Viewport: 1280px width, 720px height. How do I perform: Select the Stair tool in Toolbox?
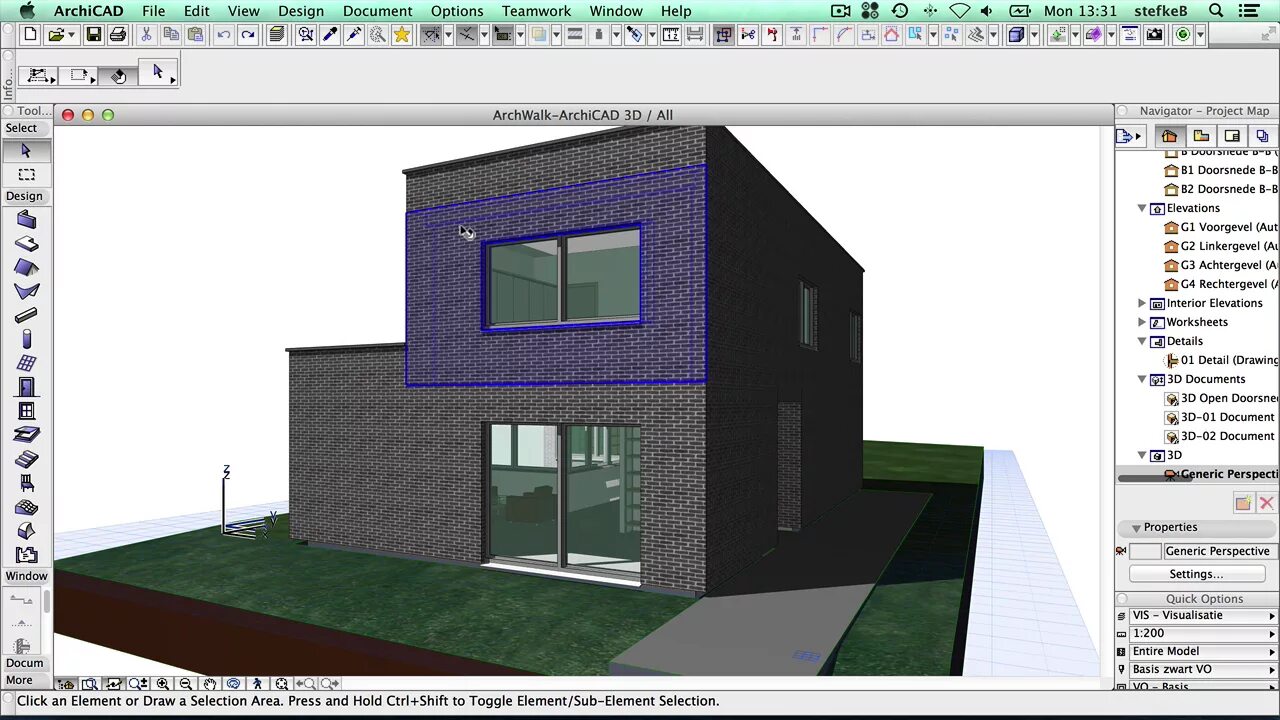coord(26,459)
